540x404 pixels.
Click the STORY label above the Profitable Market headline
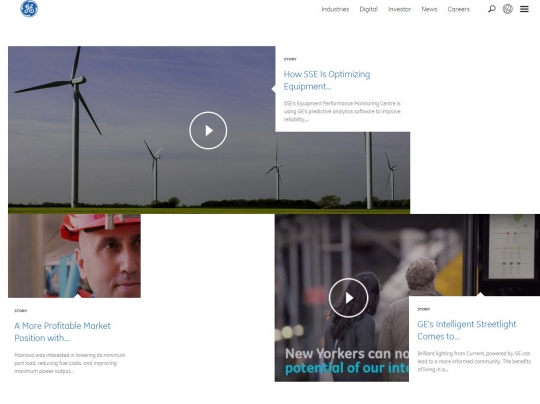tap(21, 311)
